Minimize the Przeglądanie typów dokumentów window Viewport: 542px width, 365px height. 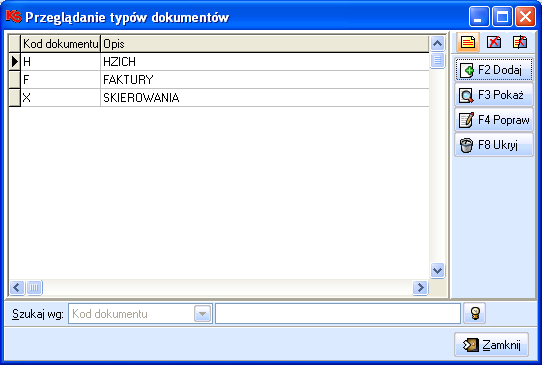click(479, 17)
